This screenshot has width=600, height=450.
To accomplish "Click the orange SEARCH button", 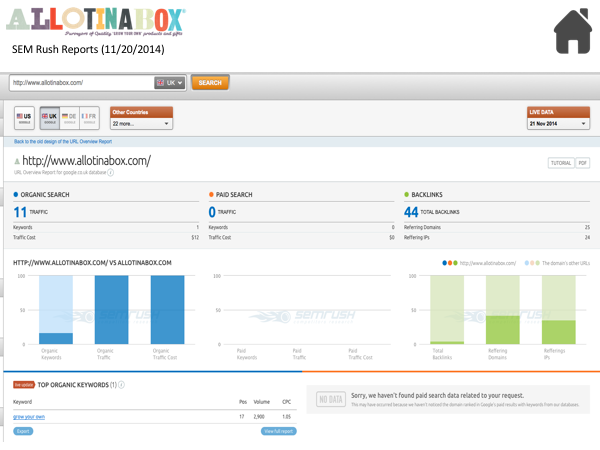I will click(x=210, y=83).
